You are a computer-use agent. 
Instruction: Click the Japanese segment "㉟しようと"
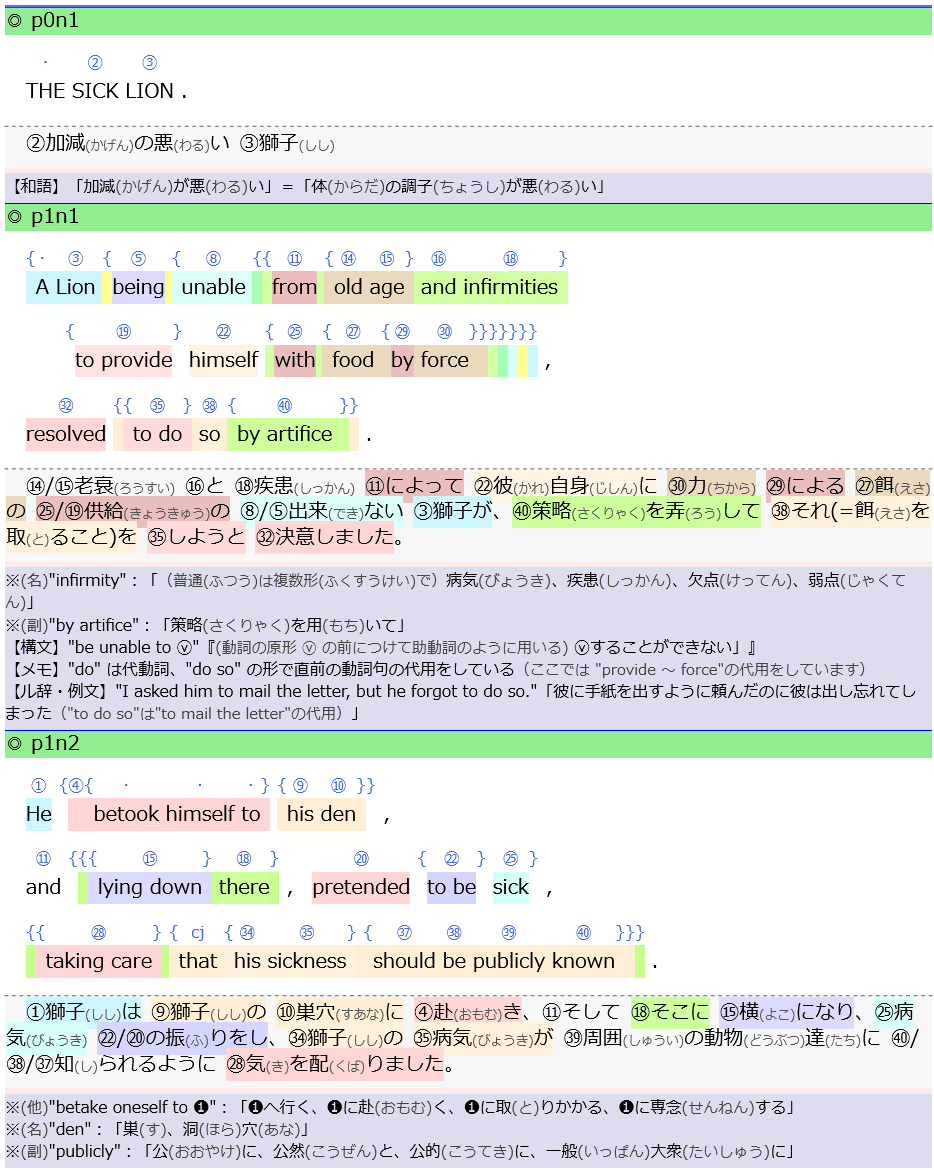pyautogui.click(x=196, y=536)
